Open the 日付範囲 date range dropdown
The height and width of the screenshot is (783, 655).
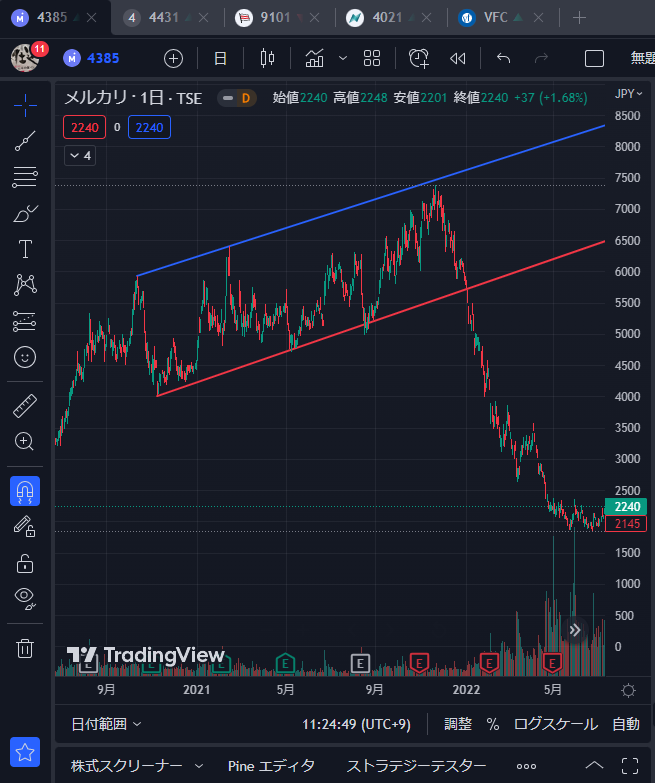coord(106,724)
